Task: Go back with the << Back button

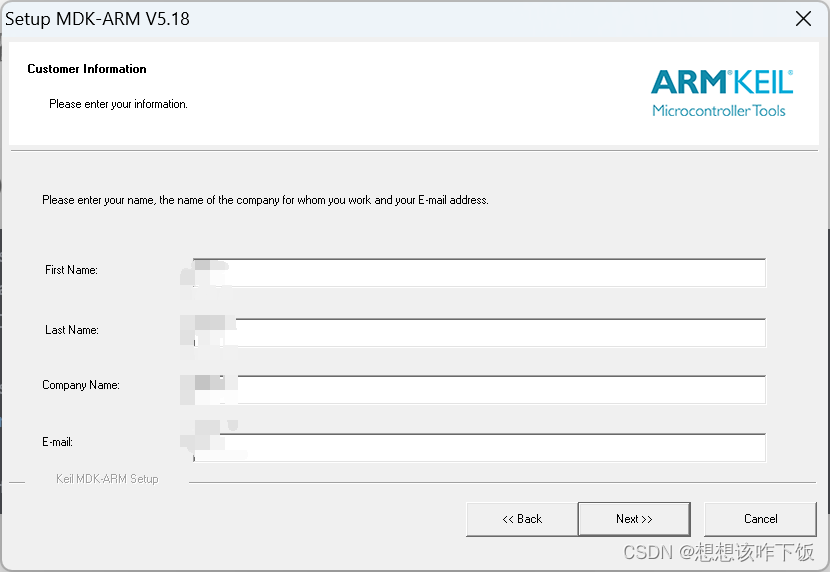Action: tap(522, 519)
